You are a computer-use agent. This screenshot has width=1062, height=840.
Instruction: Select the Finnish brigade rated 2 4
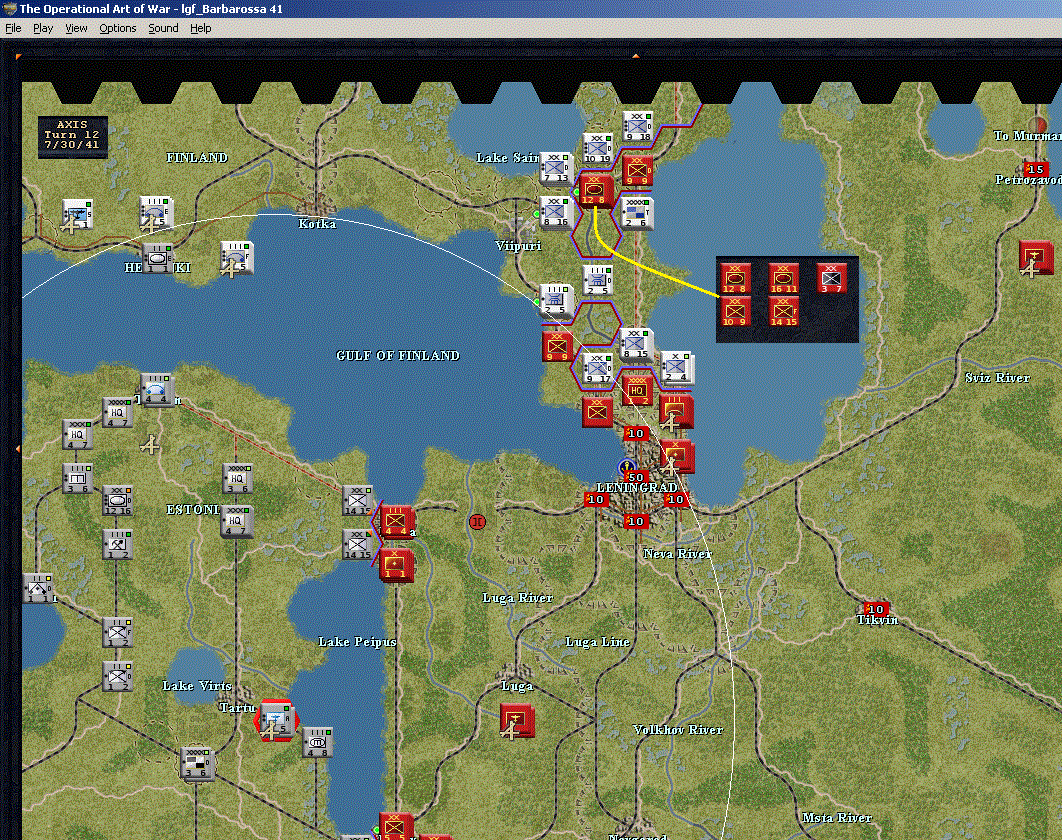[x=676, y=366]
